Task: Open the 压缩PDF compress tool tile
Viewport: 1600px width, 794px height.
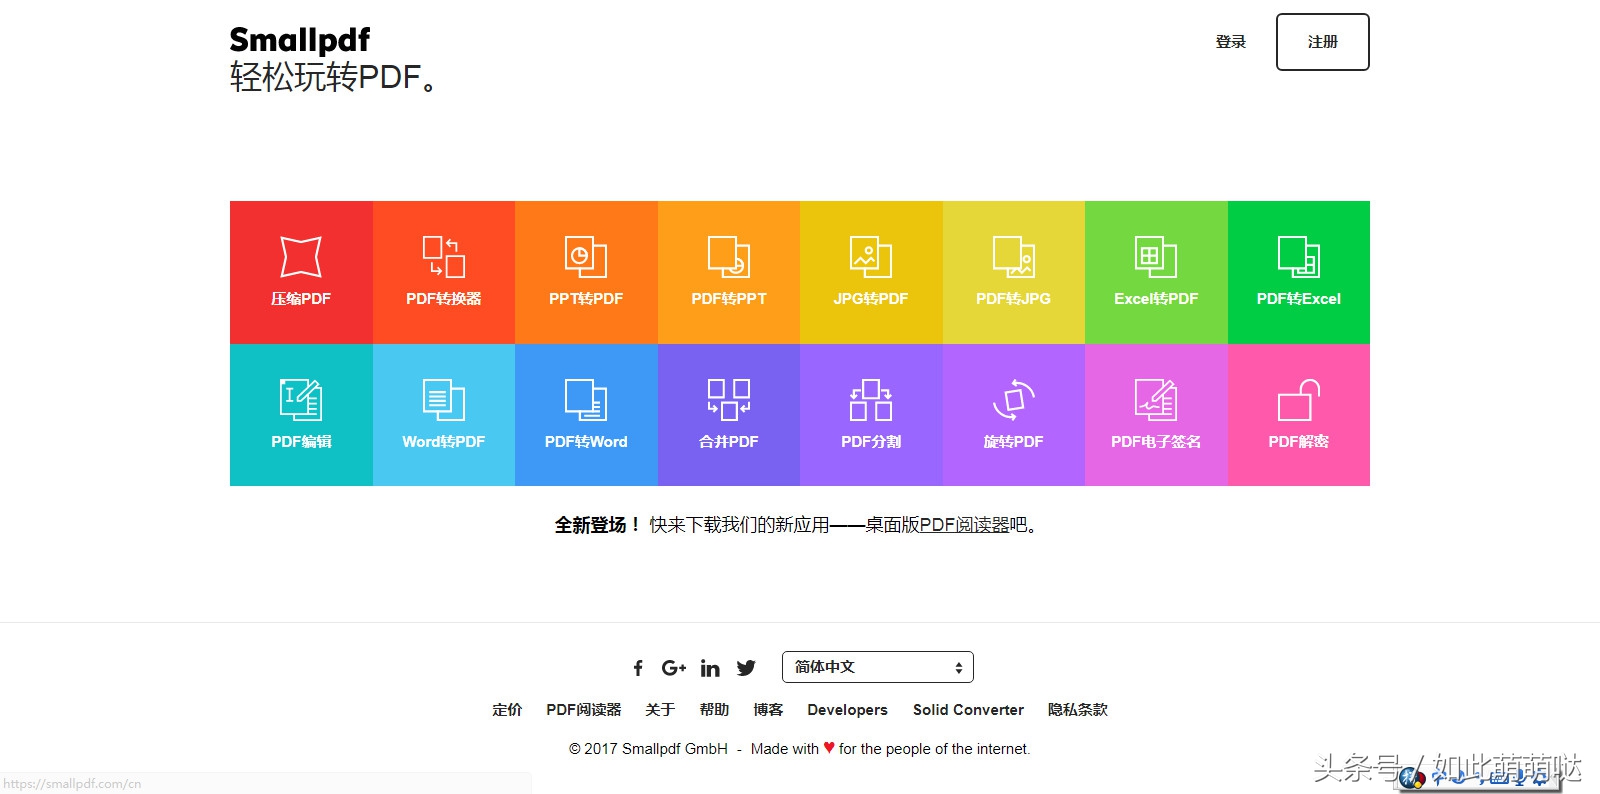Action: (301, 272)
